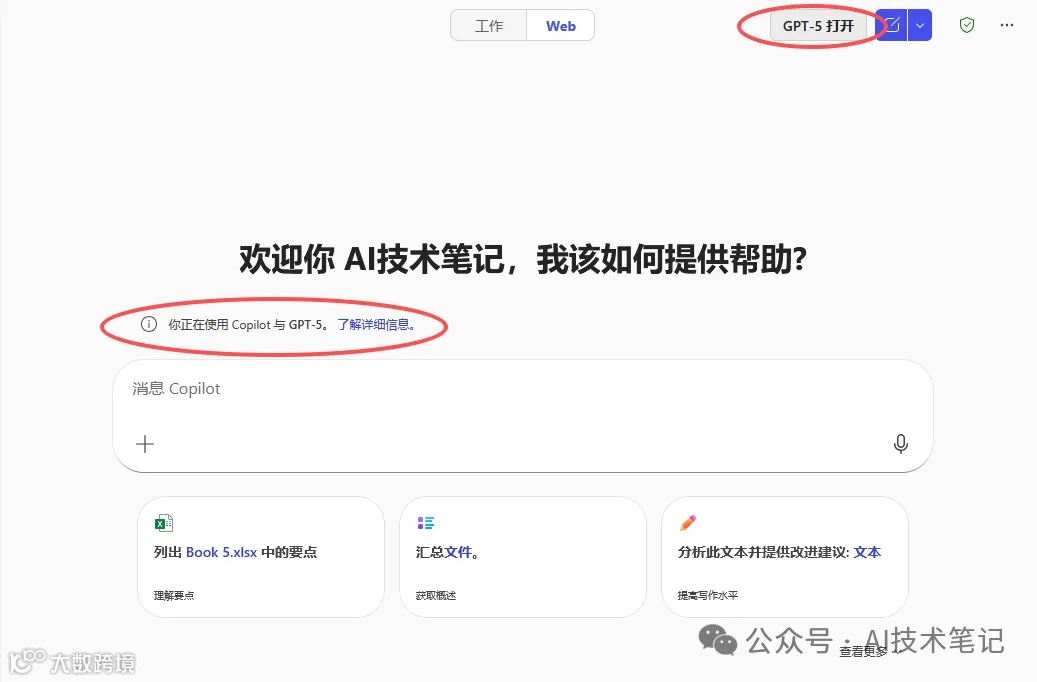This screenshot has width=1037, height=682.
Task: Click the 理解要点 label text
Action: [174, 595]
